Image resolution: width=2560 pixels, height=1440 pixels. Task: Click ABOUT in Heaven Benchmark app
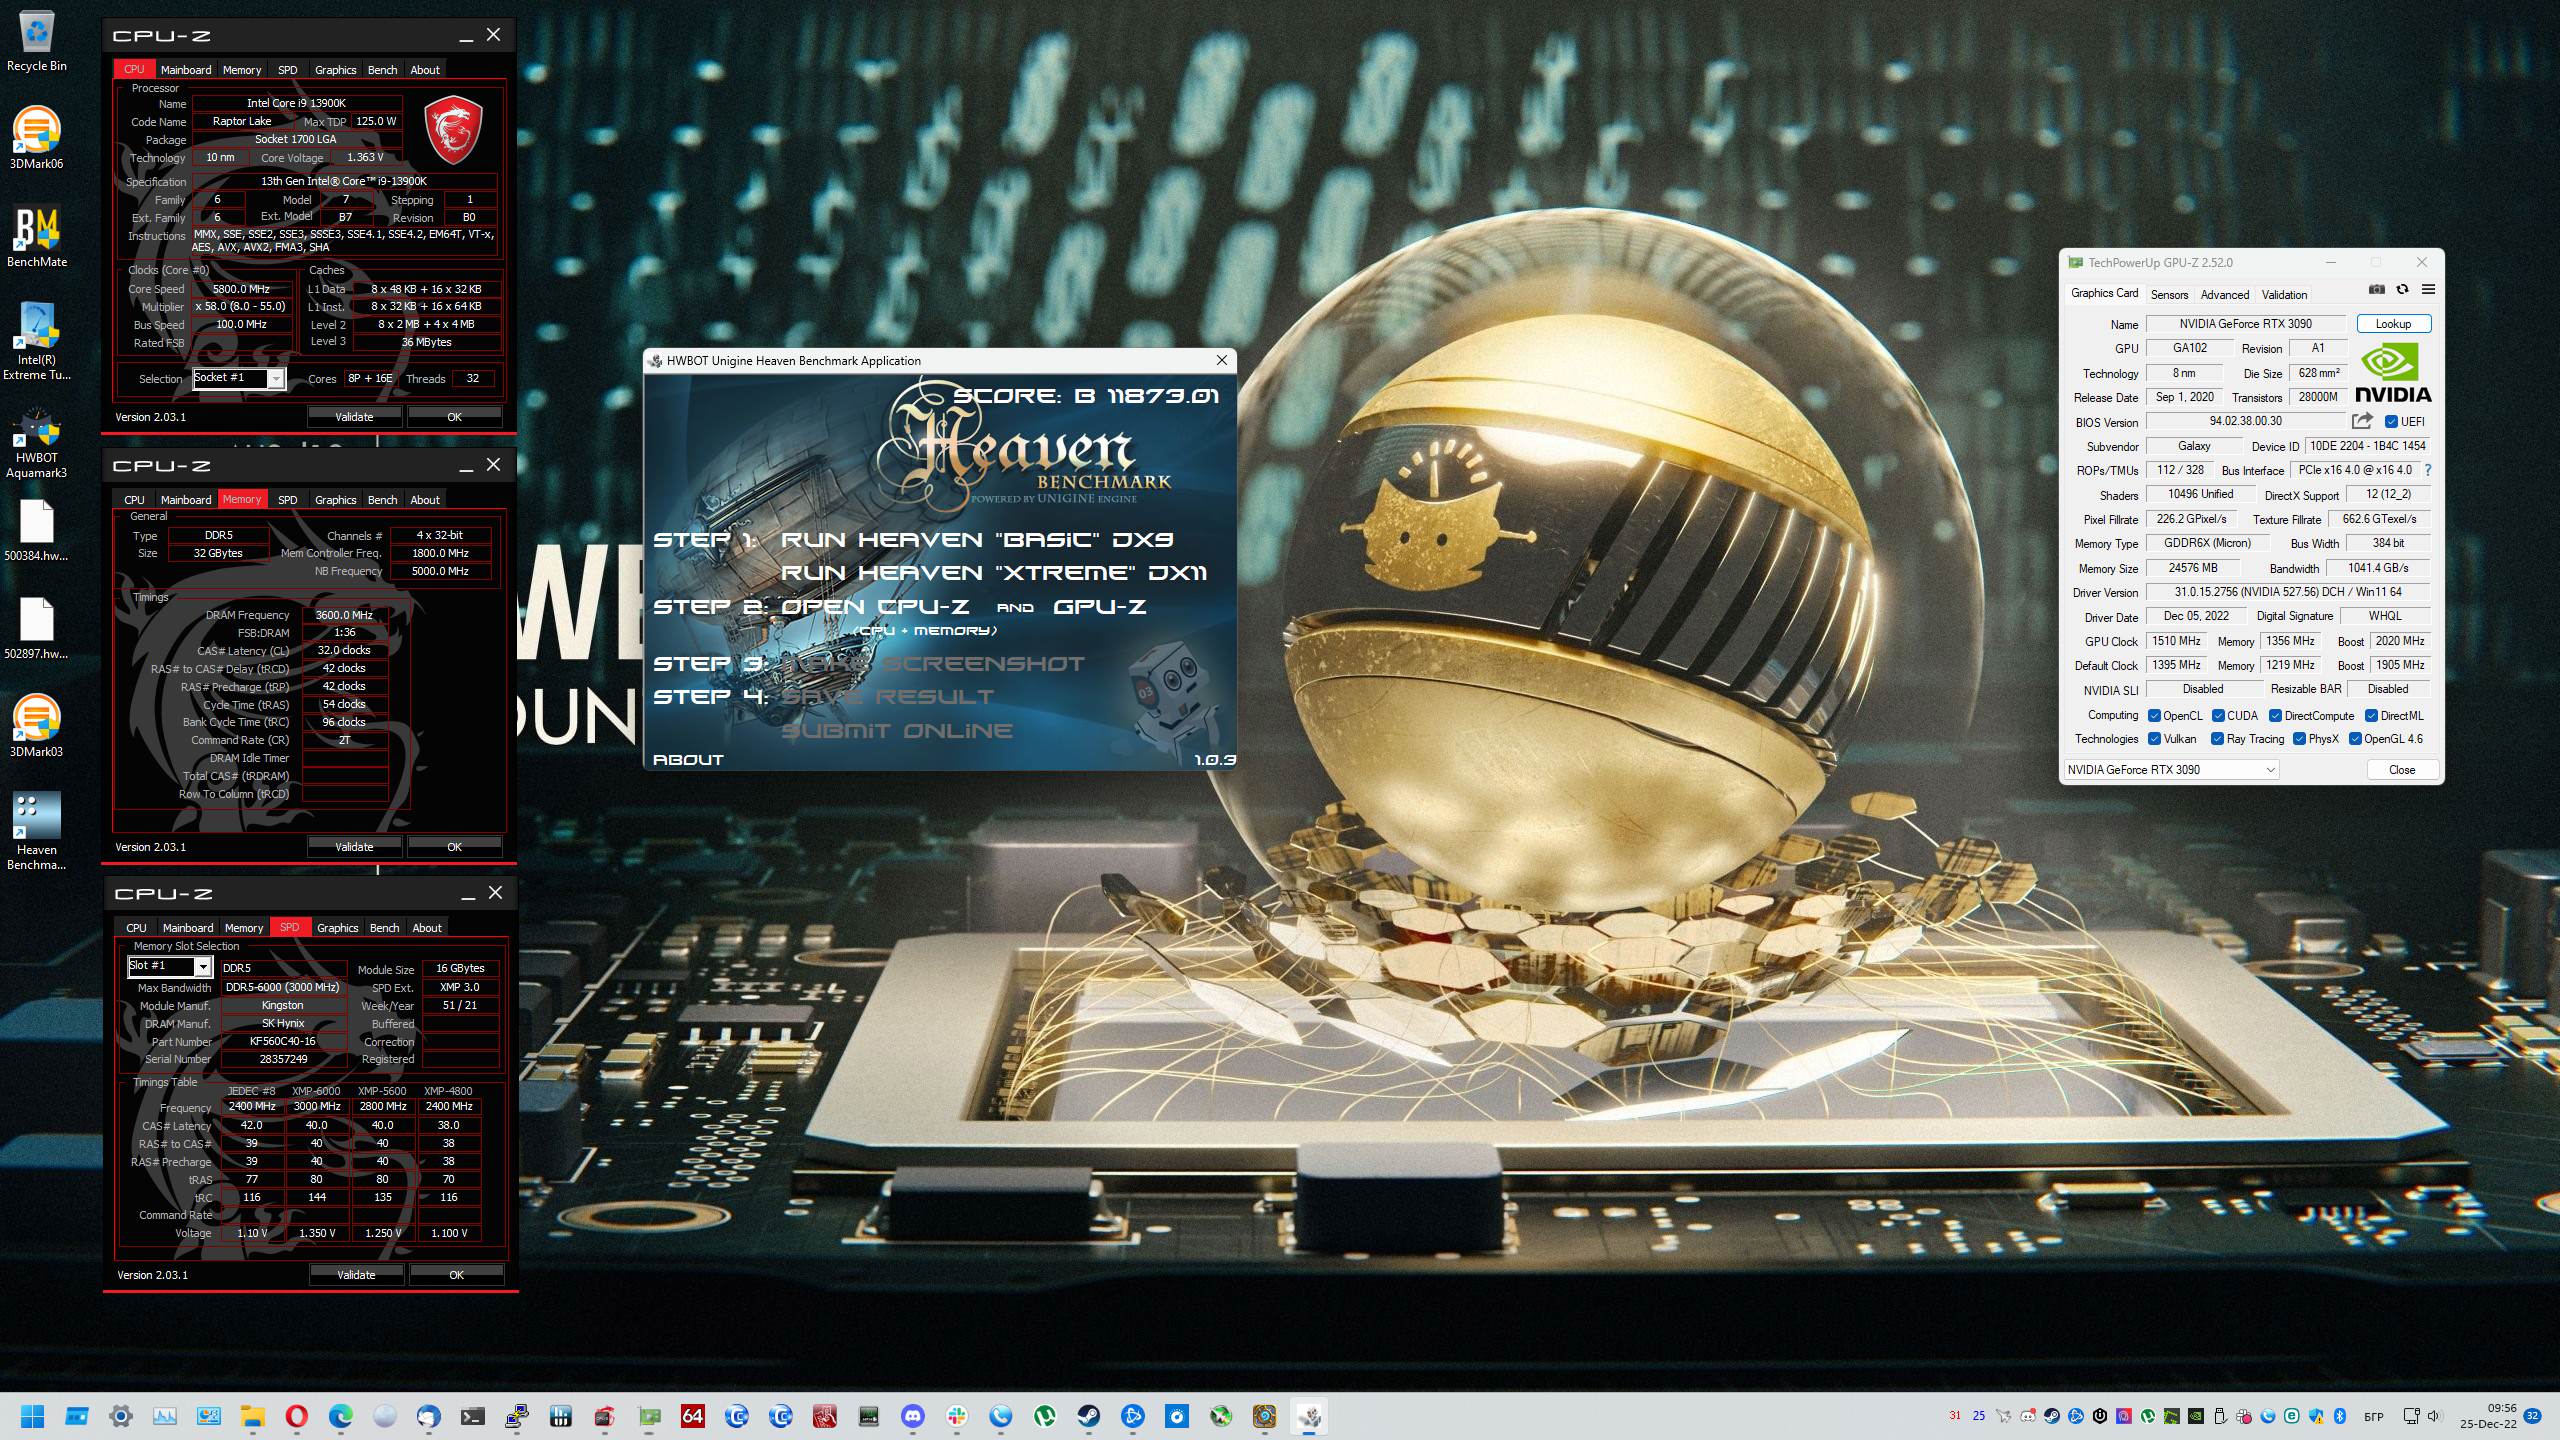click(x=688, y=760)
